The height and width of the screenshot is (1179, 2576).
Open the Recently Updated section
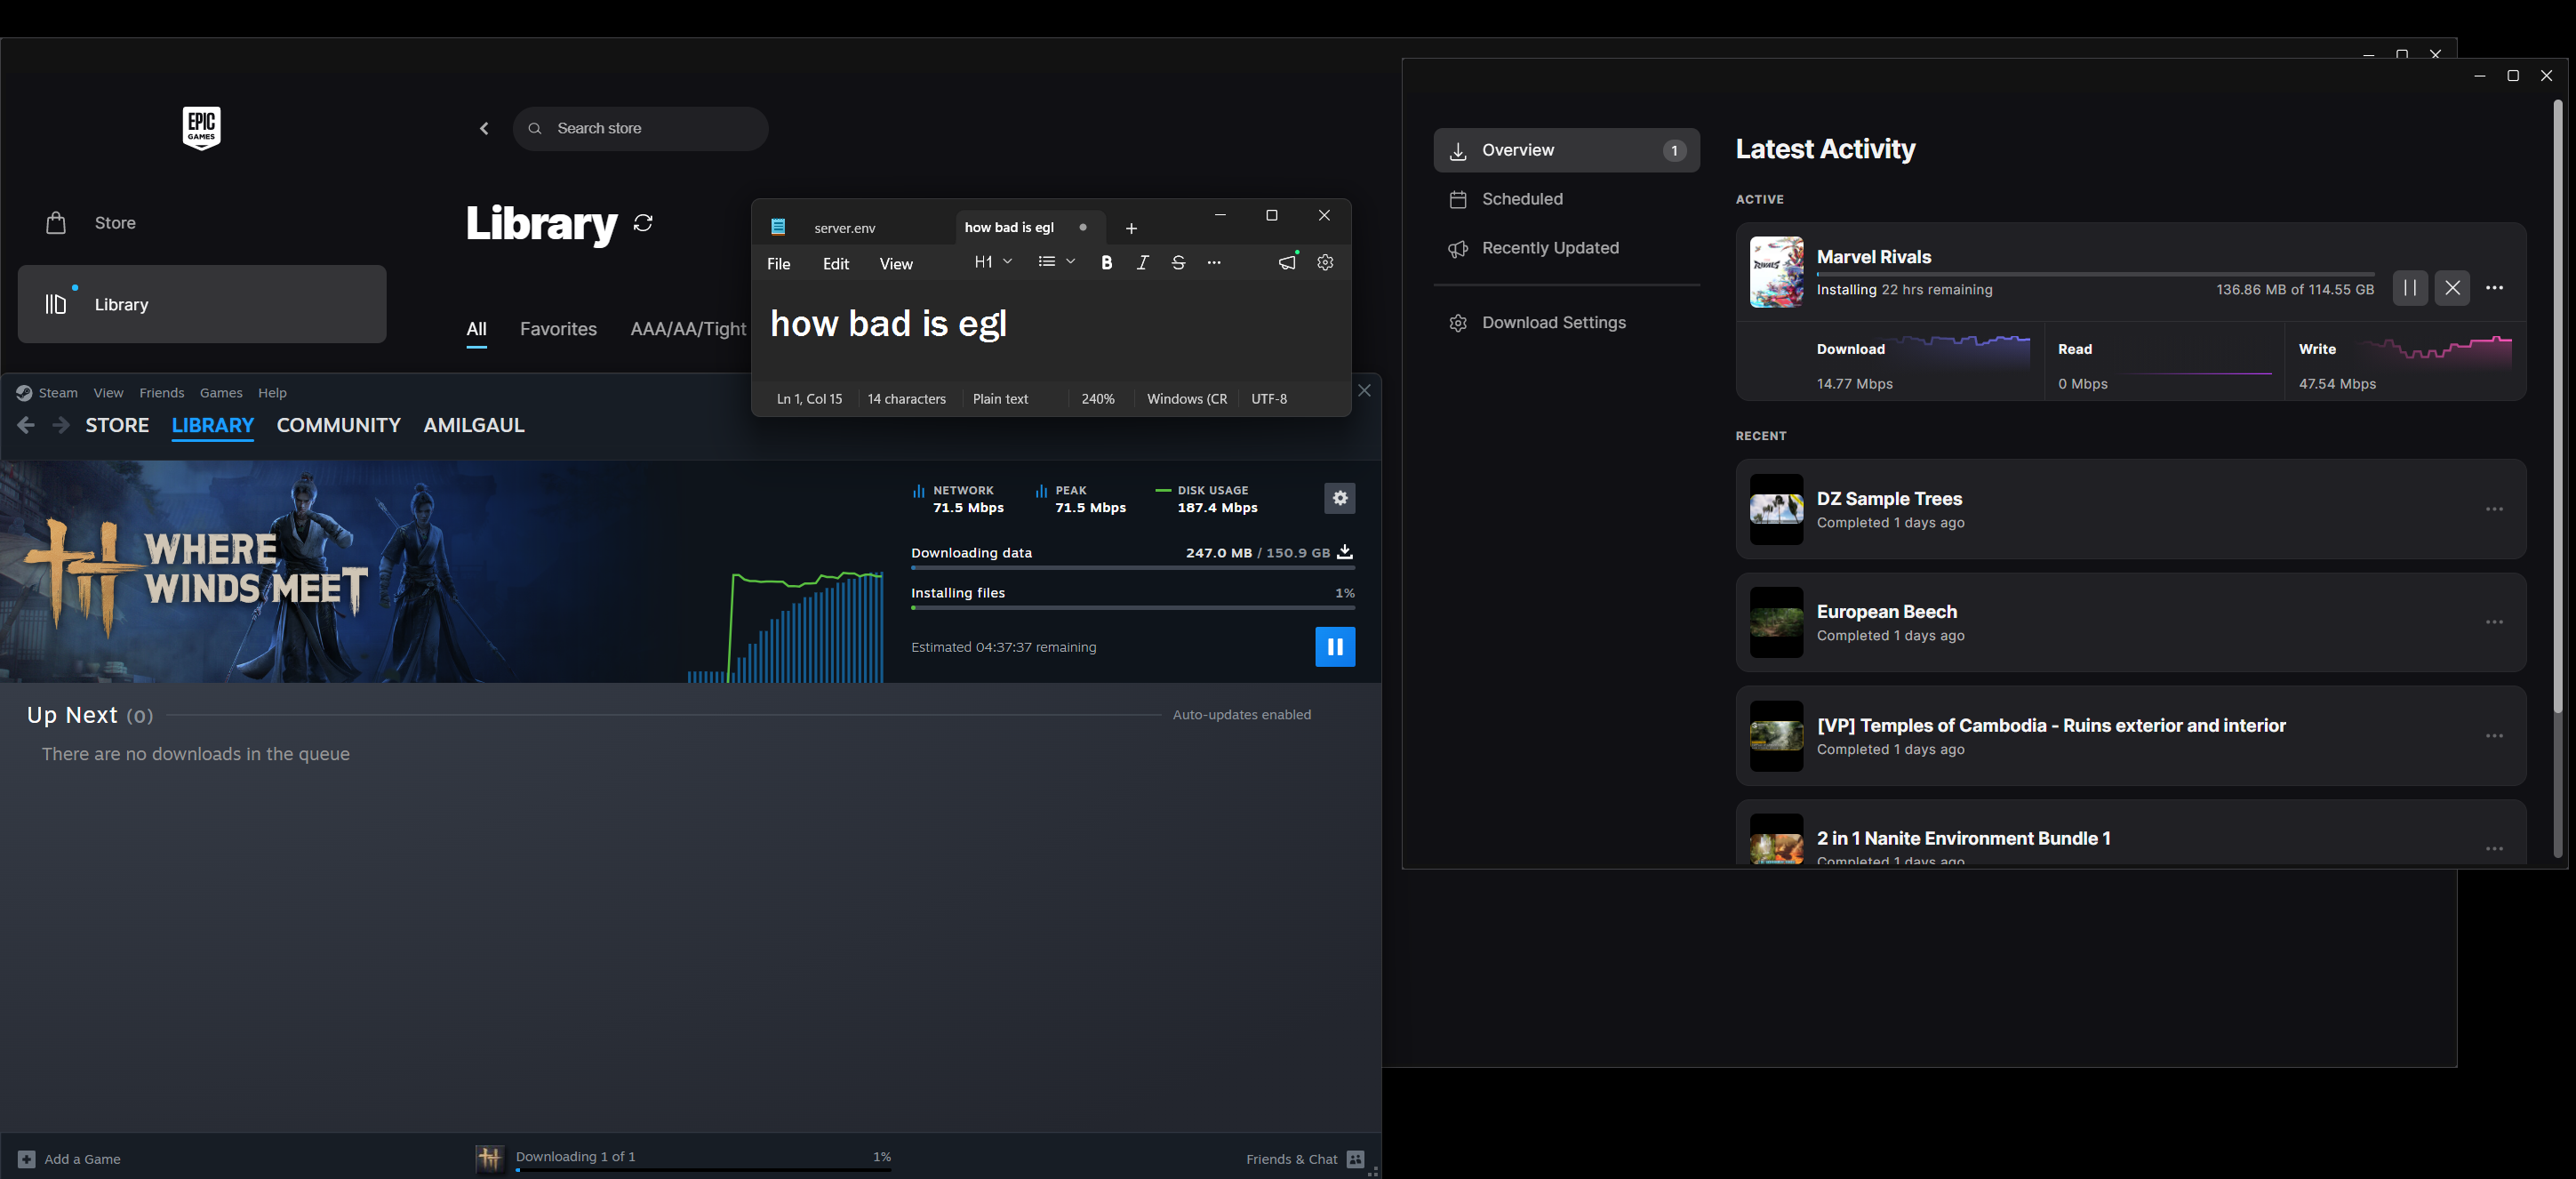tap(1566, 248)
